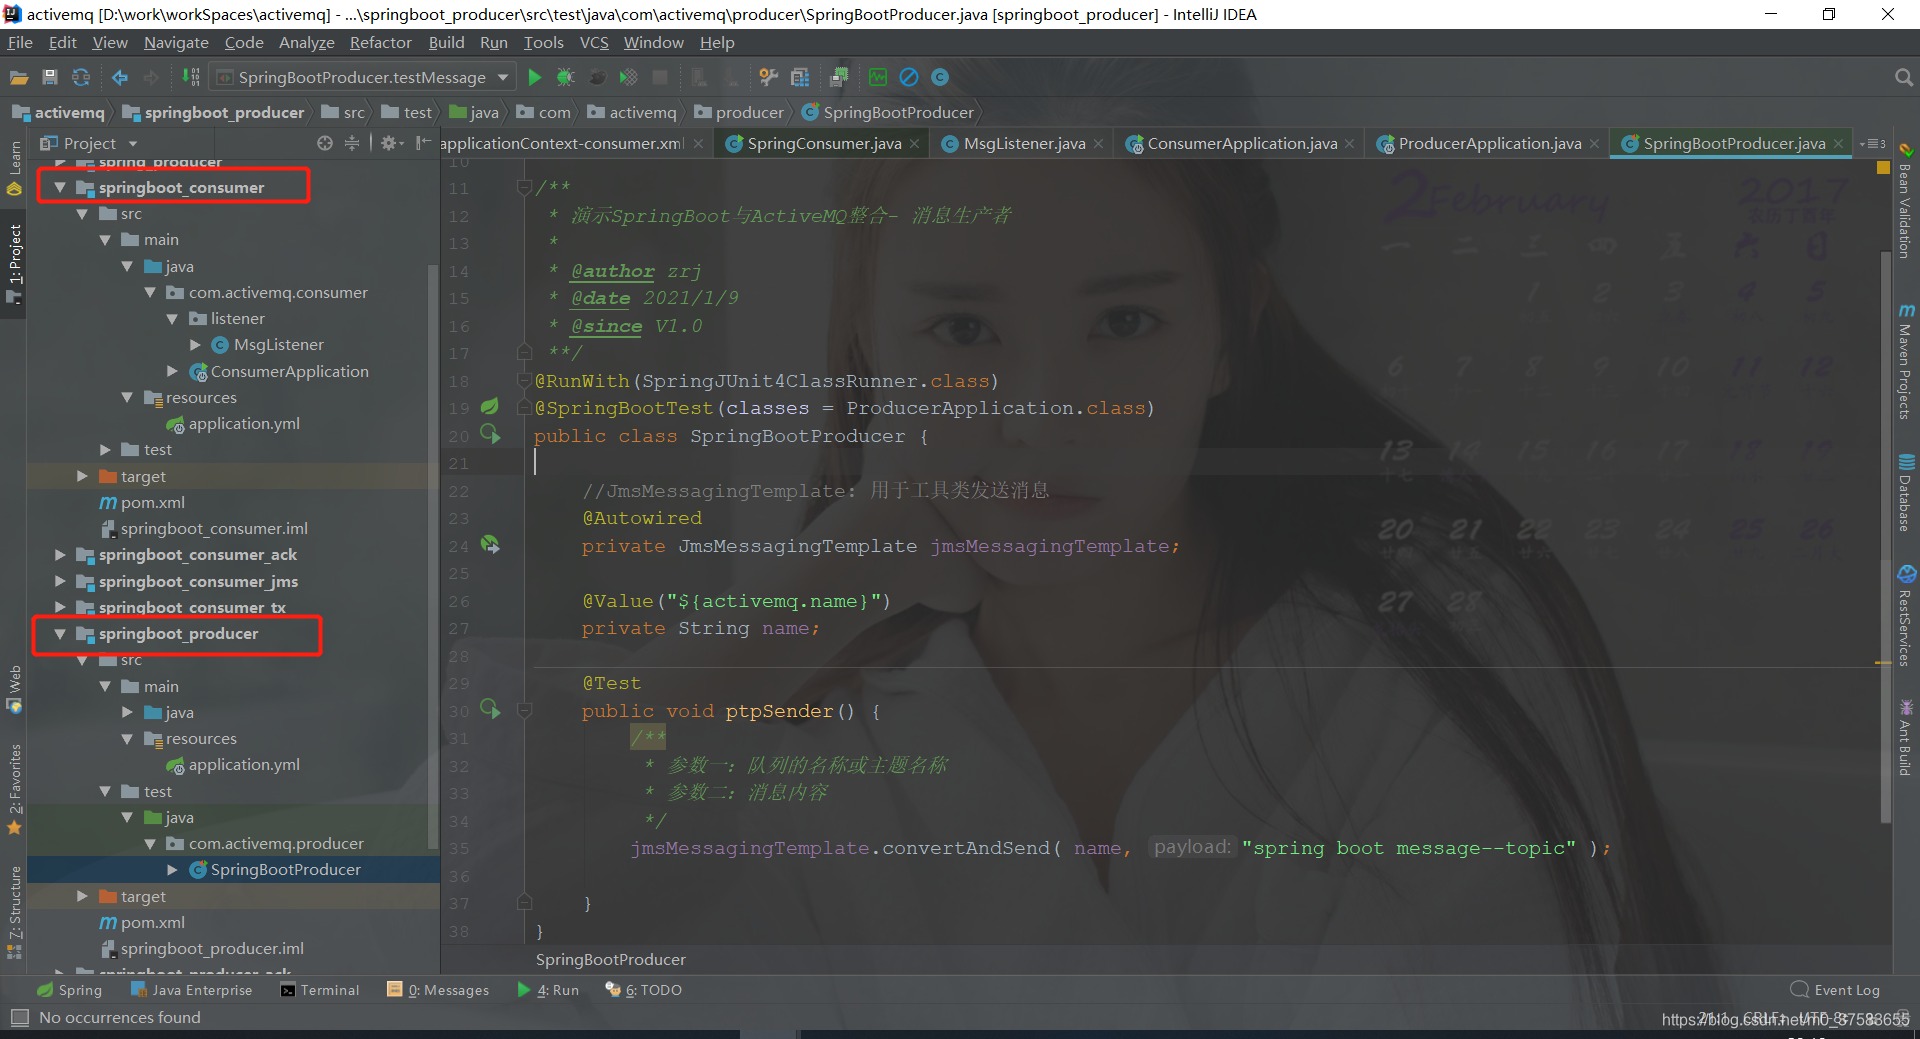Toggle the Web side panel
Viewport: 1920px width, 1039px height.
[x=14, y=689]
